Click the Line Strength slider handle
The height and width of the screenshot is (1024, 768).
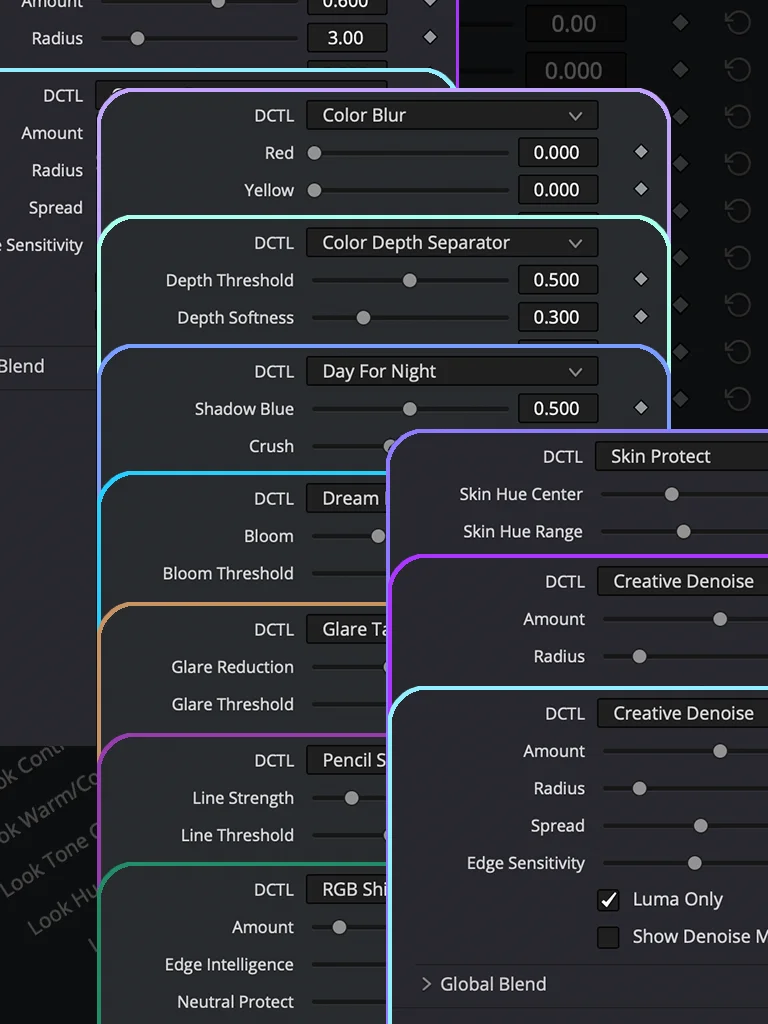(x=351, y=798)
